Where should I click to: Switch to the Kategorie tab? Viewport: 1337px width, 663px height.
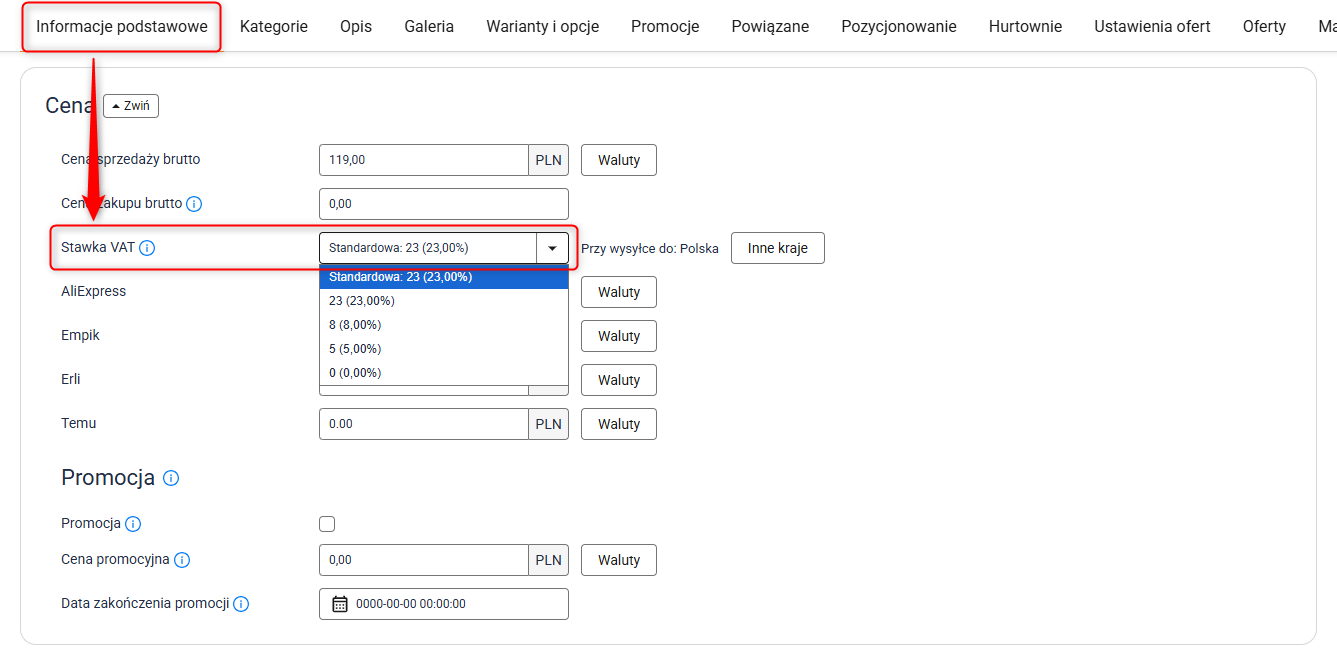tap(274, 27)
